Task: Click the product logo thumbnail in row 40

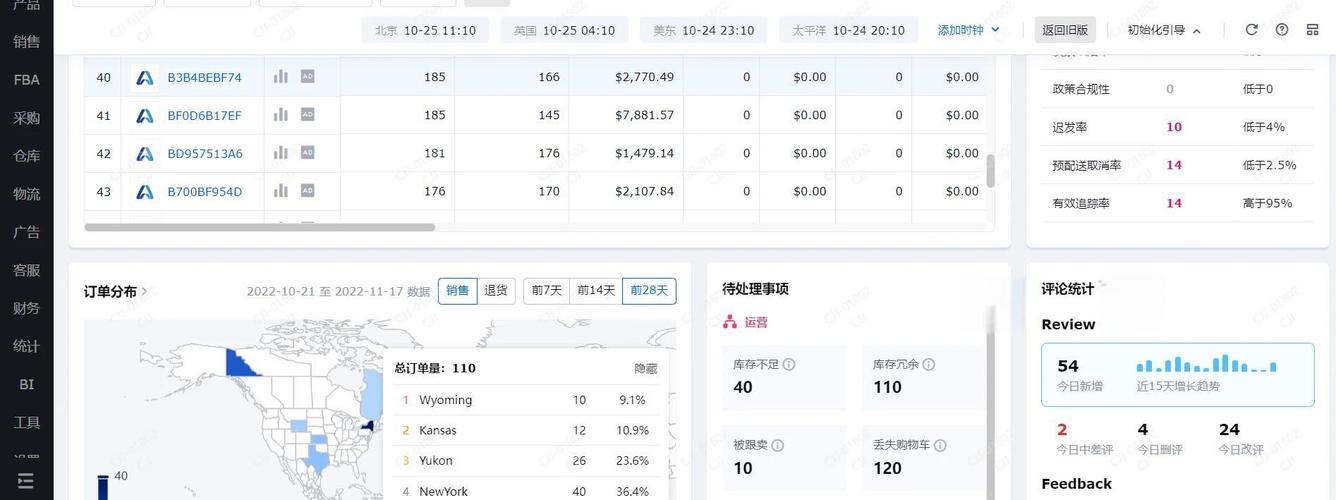Action: coord(145,77)
